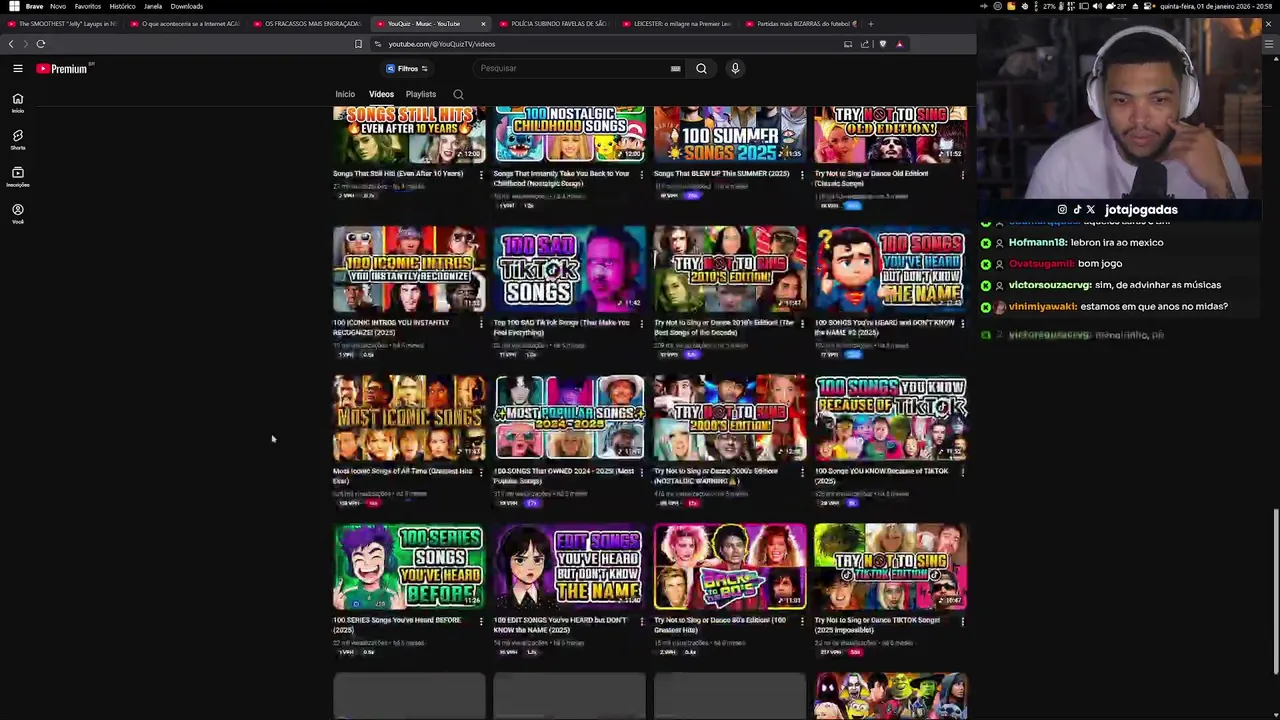Open title link Try Not to Sing 2010's Edition
Screen dimensions: 1280x720
click(724, 327)
